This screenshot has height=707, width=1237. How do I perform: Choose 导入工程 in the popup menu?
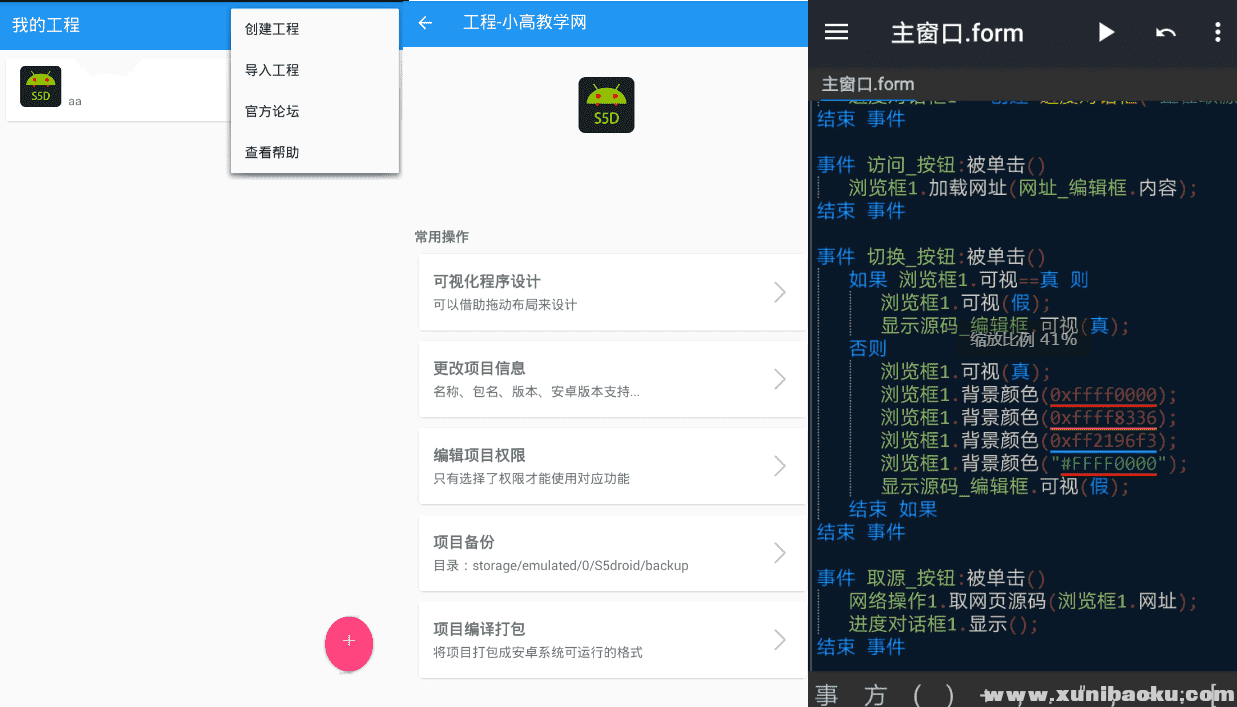tap(272, 70)
